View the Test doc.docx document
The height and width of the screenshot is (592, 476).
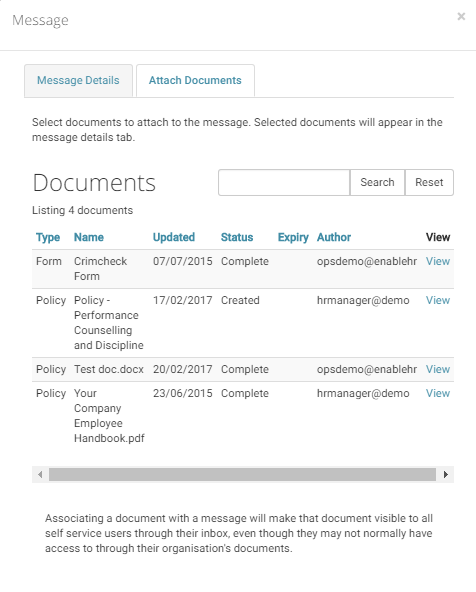437,369
